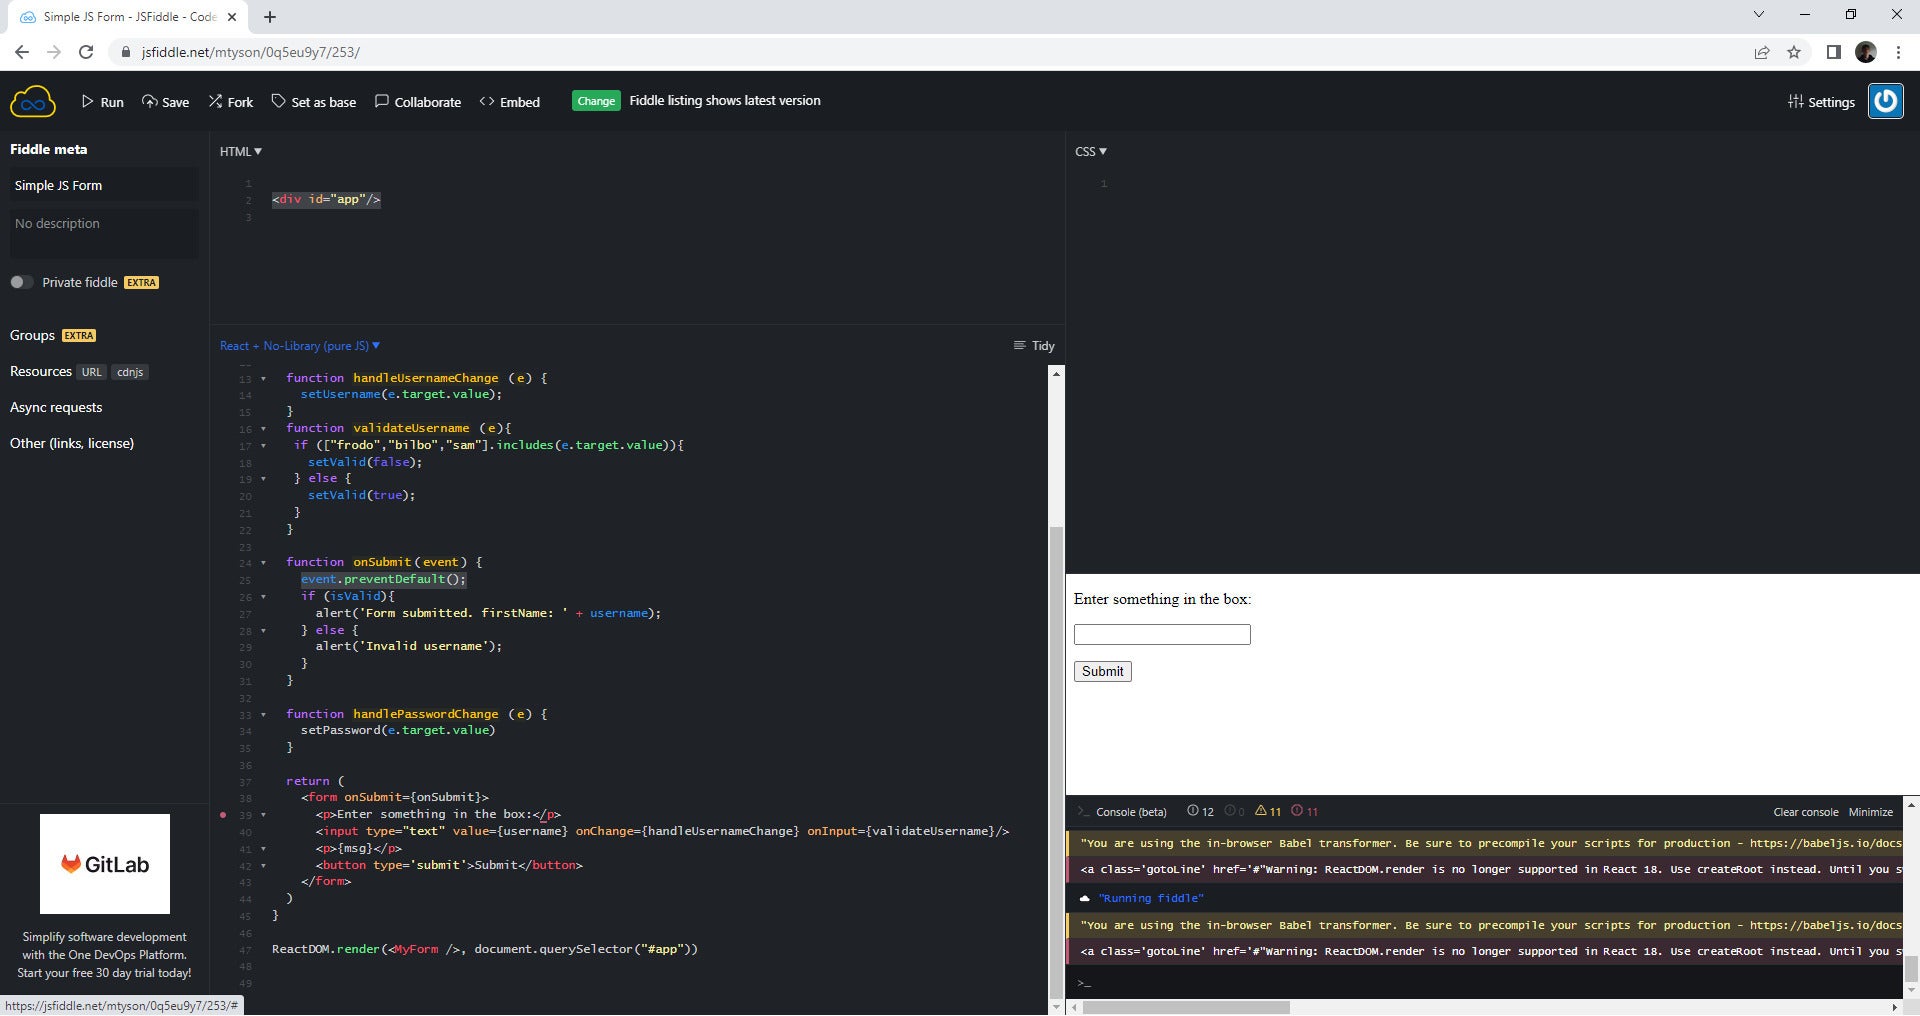Reload the browser page
Screen dimensions: 1920x1016
pyautogui.click(x=86, y=52)
